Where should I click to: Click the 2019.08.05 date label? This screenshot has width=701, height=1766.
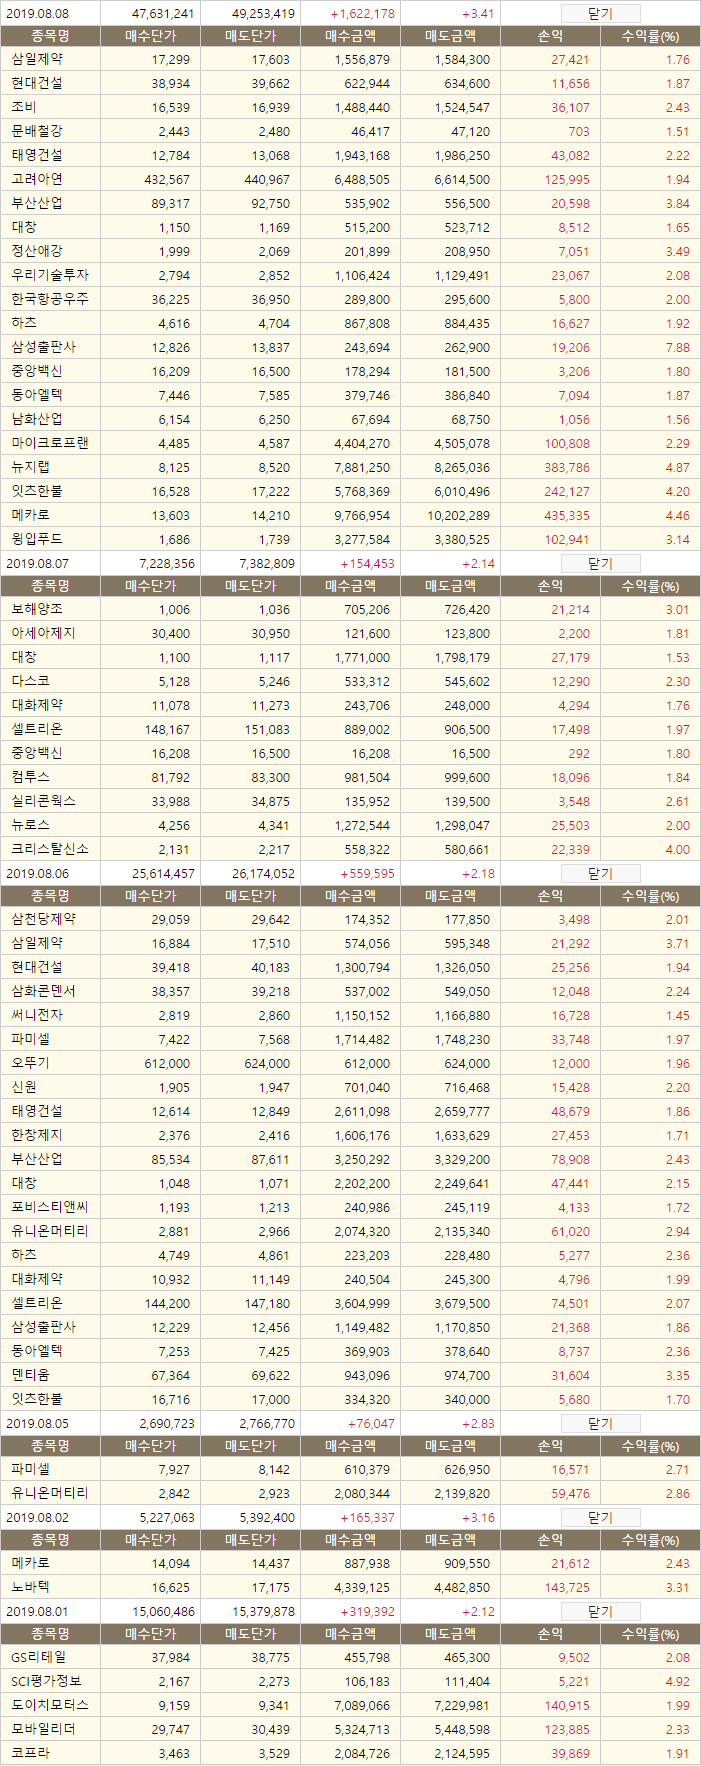pyautogui.click(x=37, y=1424)
